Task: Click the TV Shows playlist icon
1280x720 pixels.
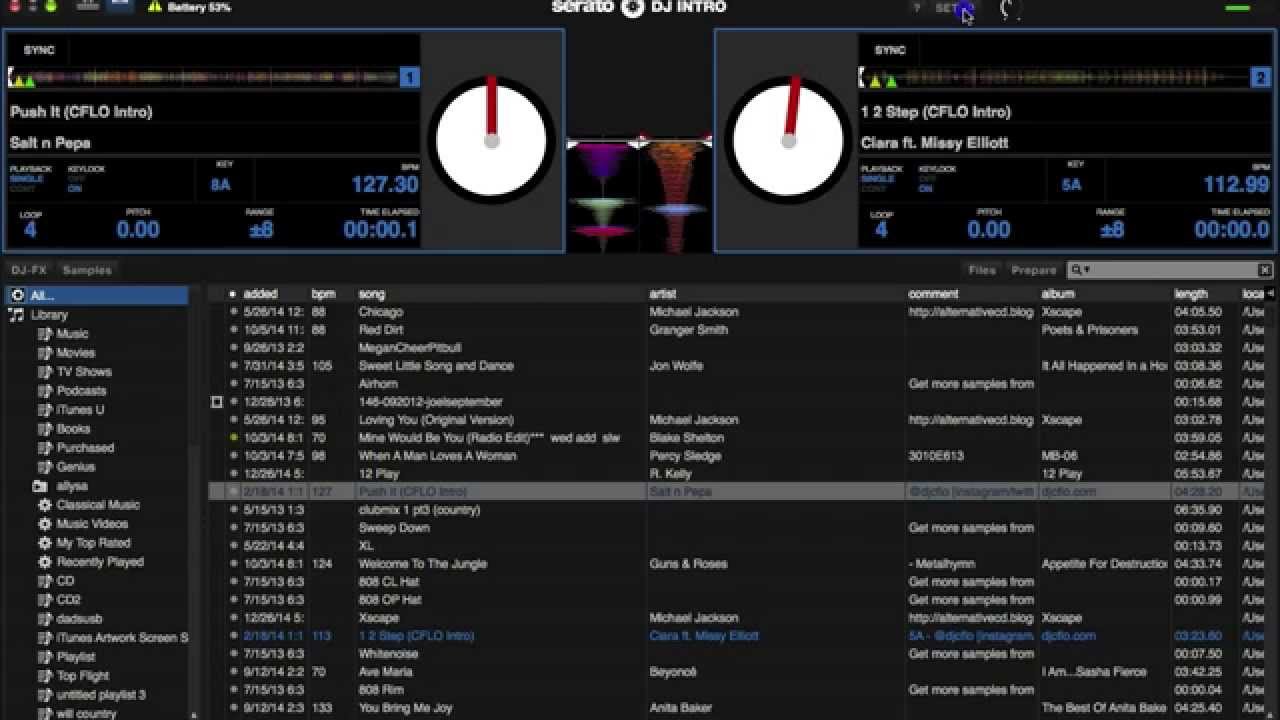Action: (x=44, y=372)
